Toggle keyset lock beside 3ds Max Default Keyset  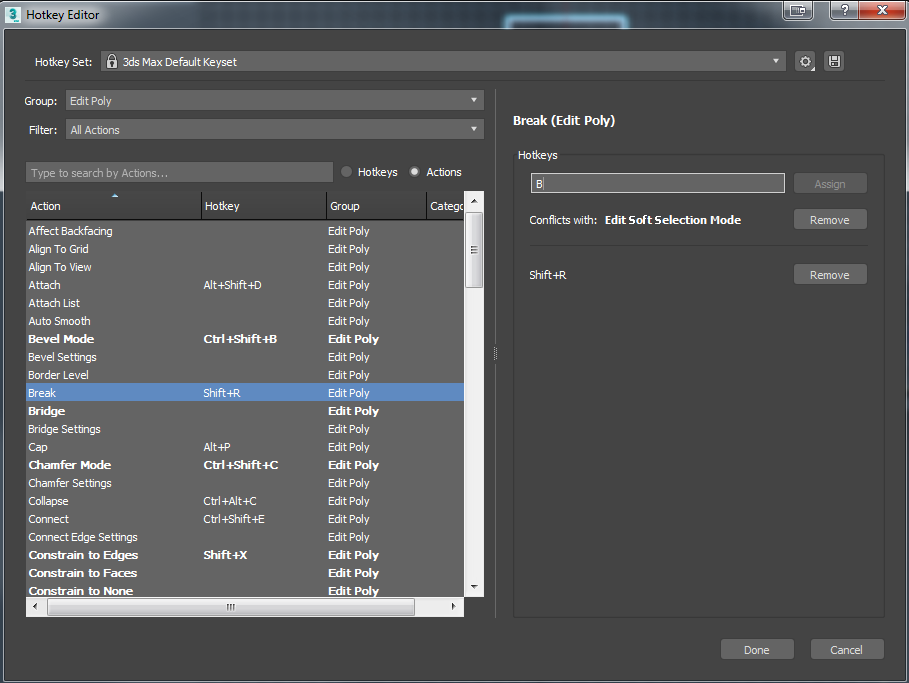(x=111, y=61)
